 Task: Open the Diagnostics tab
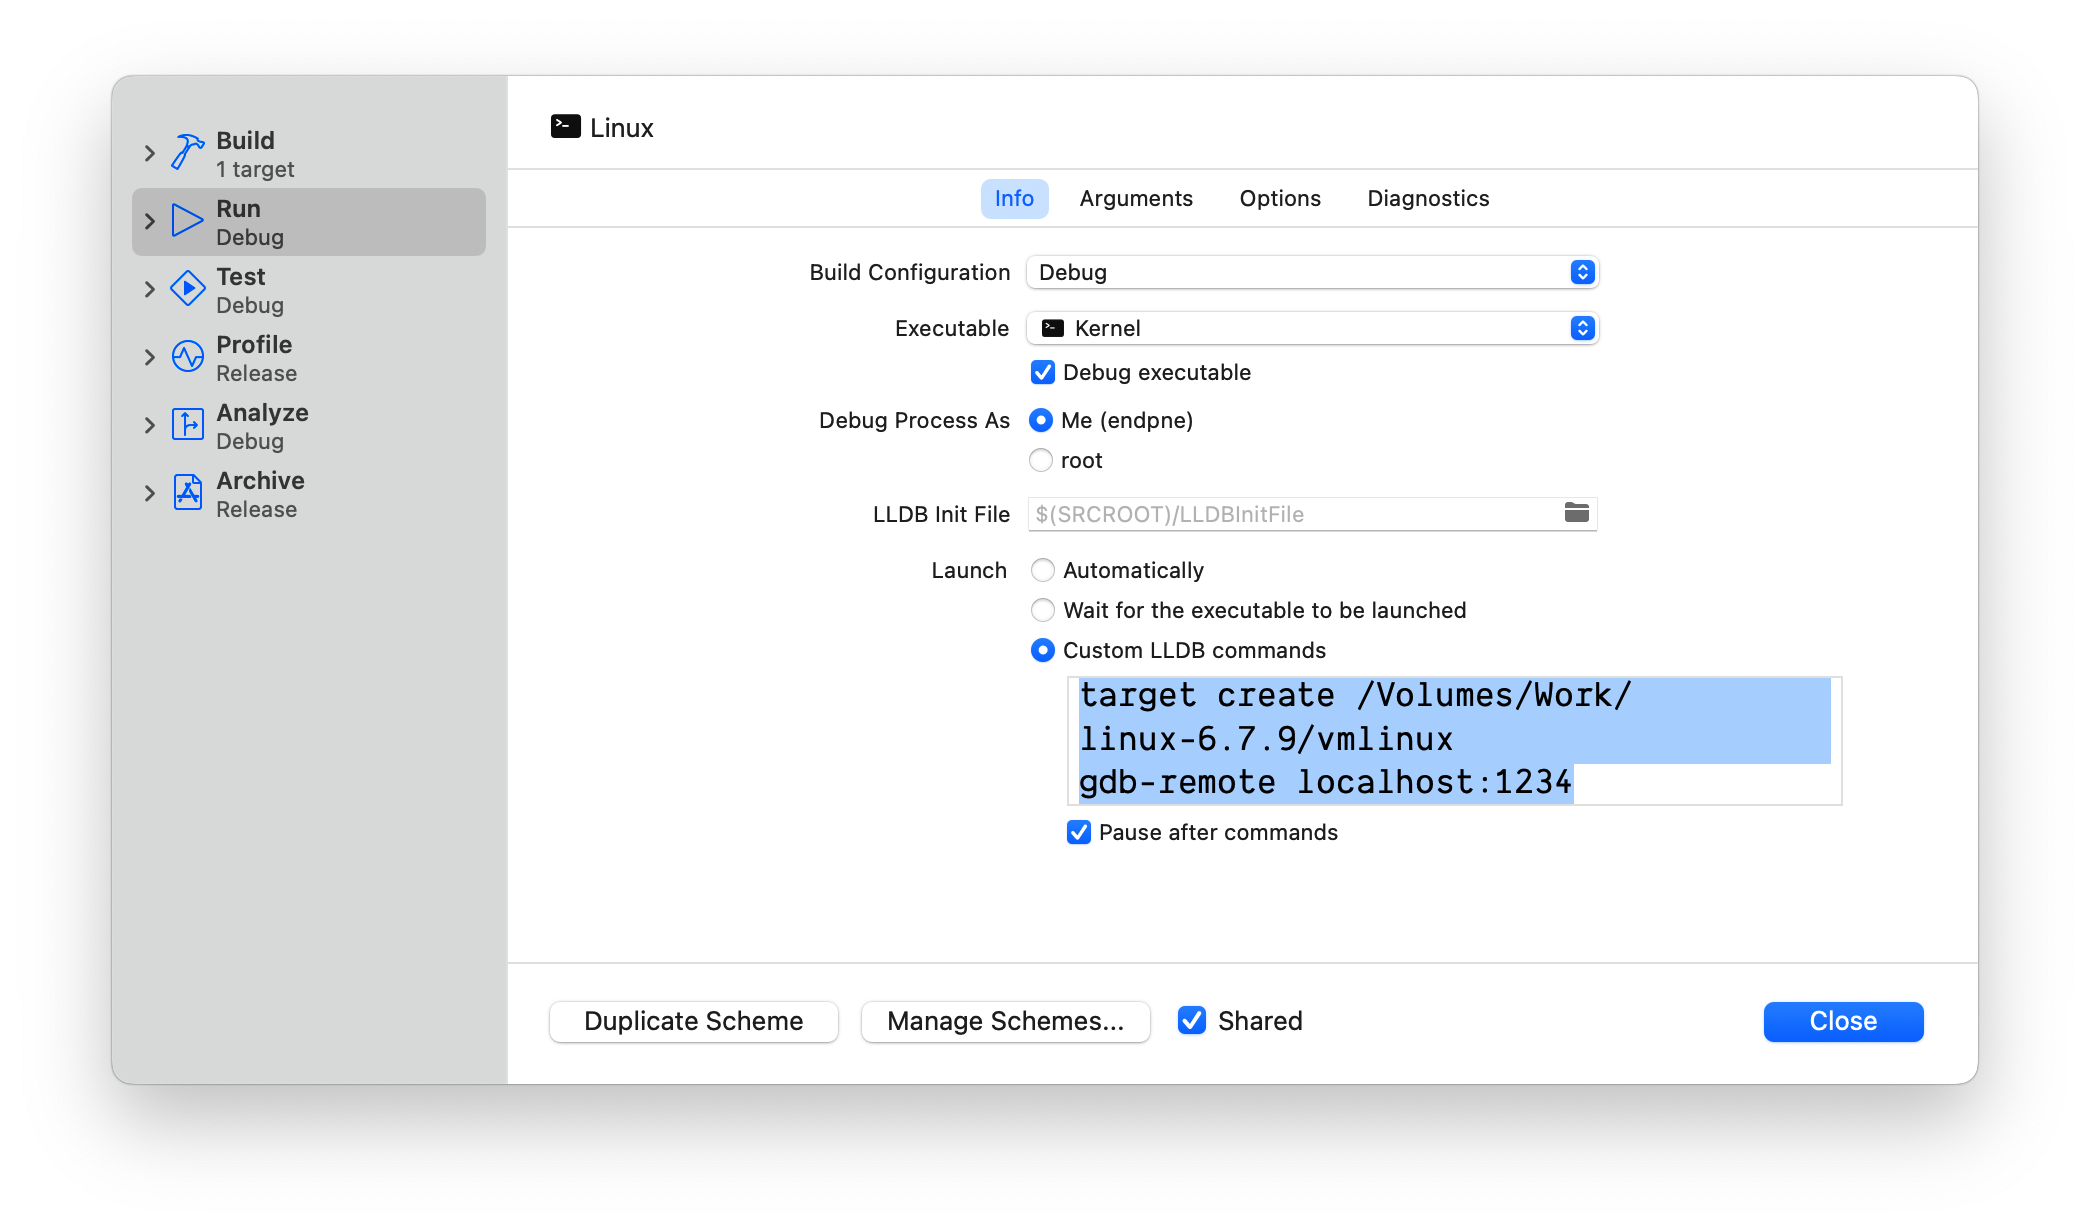(x=1428, y=198)
